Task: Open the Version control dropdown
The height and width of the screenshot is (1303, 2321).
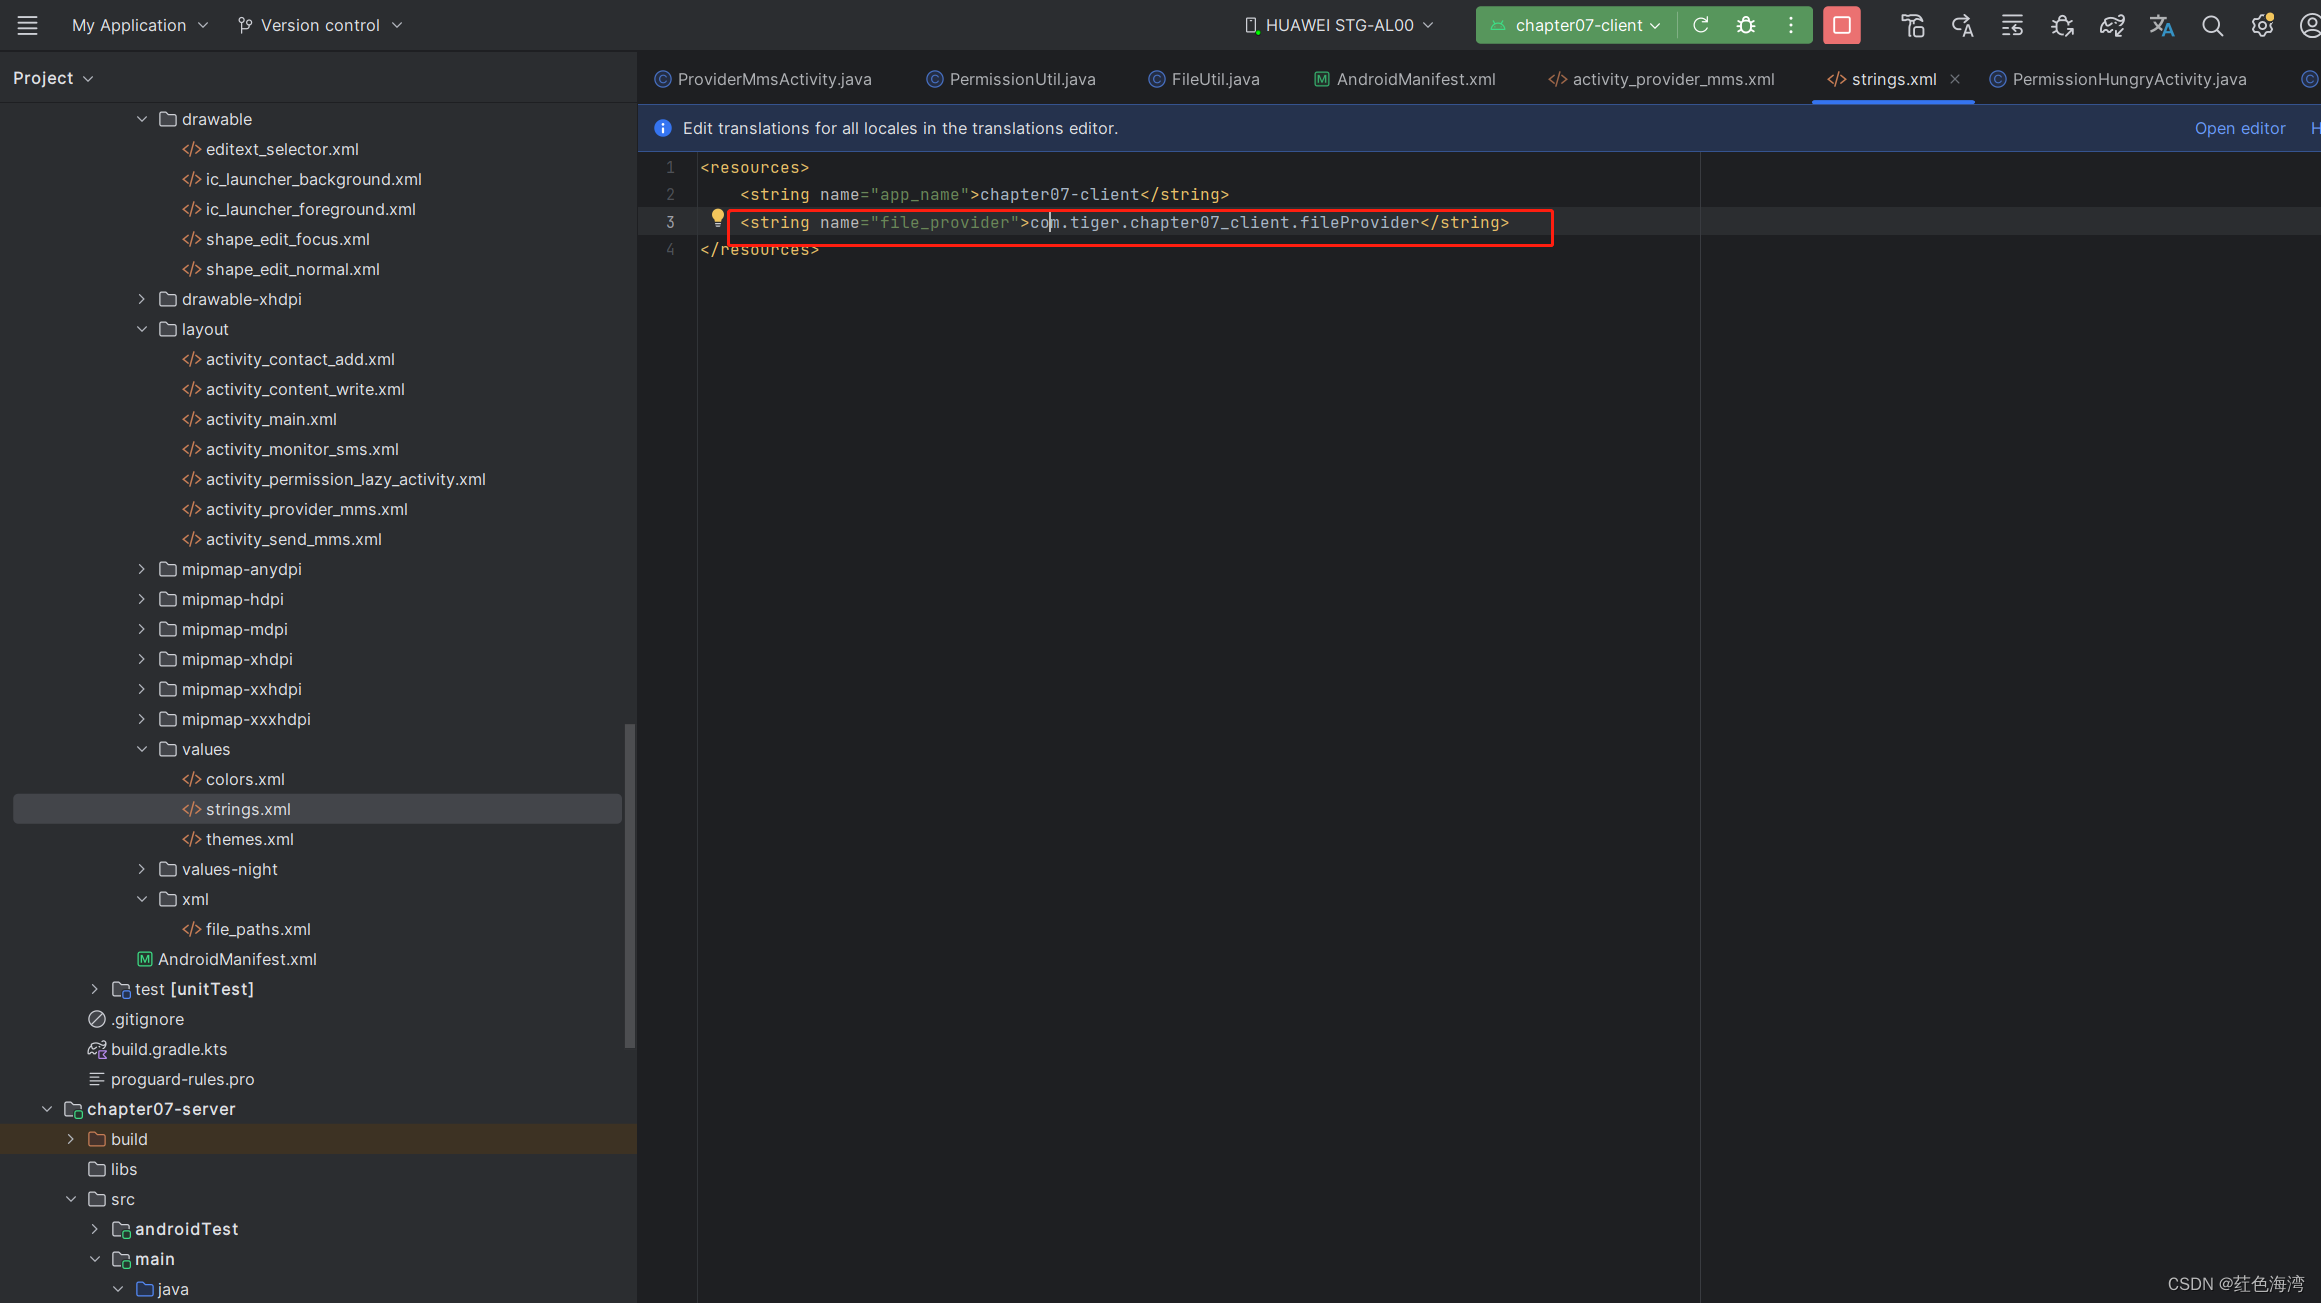Action: [x=320, y=25]
